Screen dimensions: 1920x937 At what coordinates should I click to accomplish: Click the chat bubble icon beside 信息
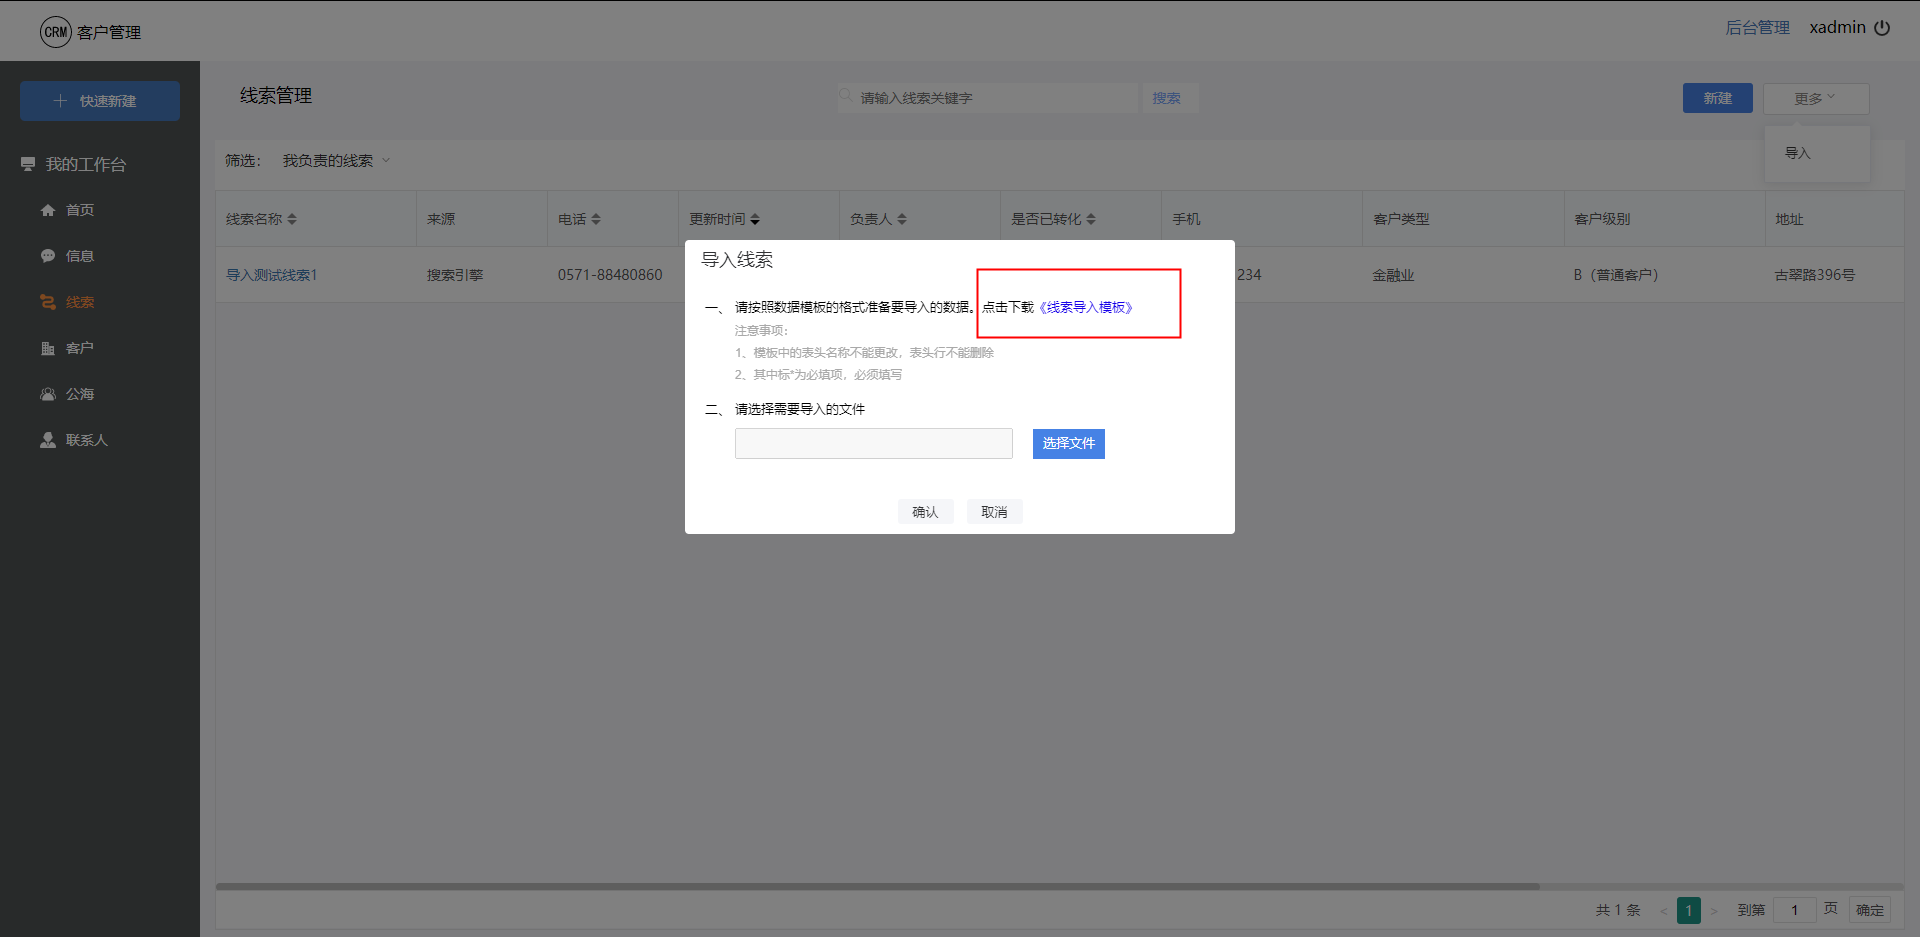coord(47,256)
